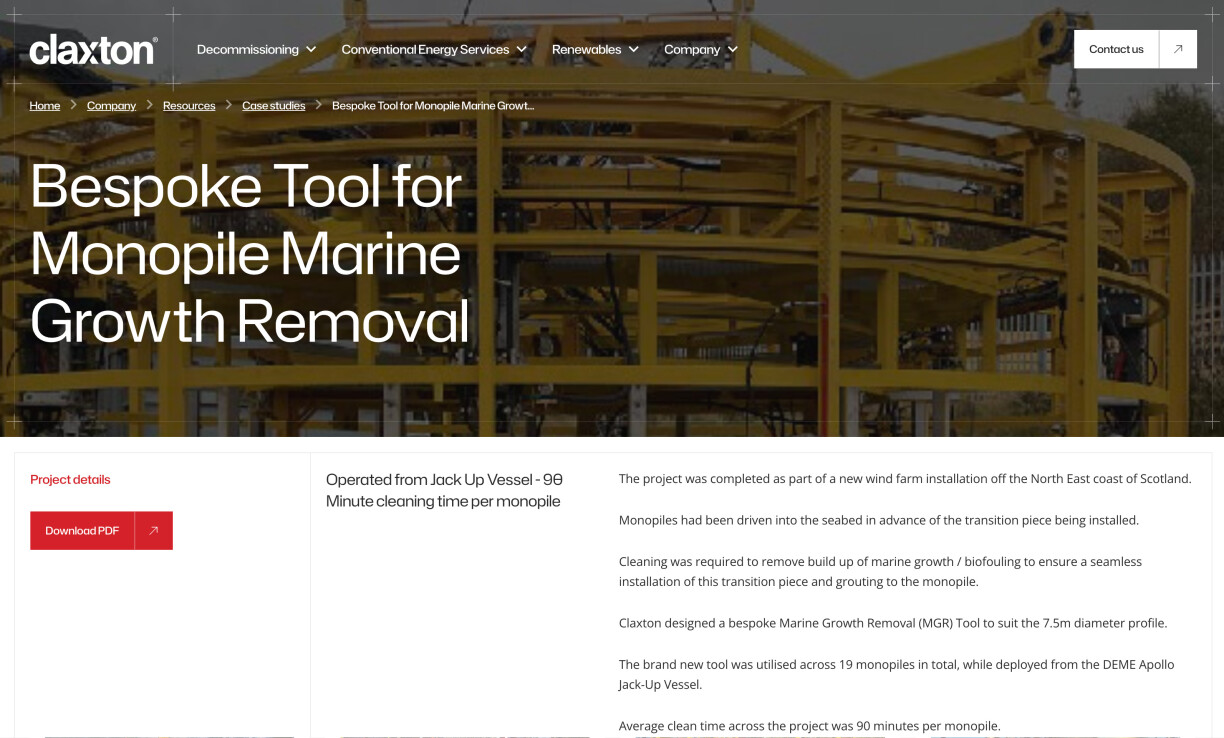Select Renewables in the top navigation
The height and width of the screenshot is (738, 1224).
(586, 50)
